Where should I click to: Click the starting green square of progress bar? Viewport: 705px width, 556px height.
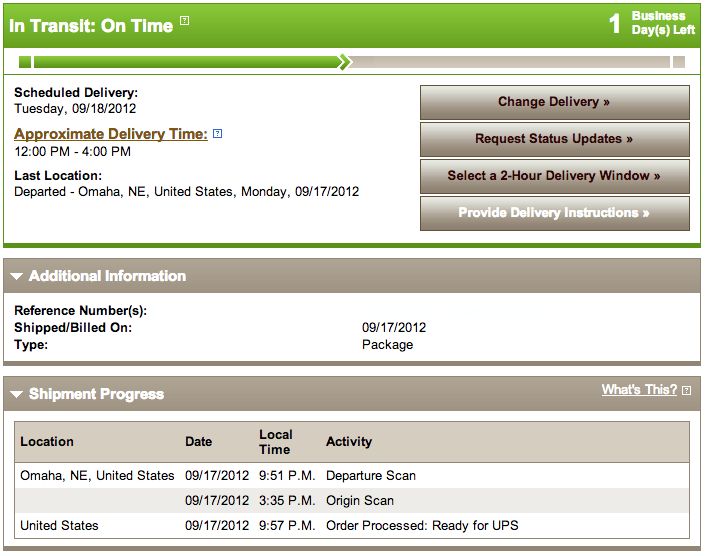pyautogui.click(x=25, y=62)
